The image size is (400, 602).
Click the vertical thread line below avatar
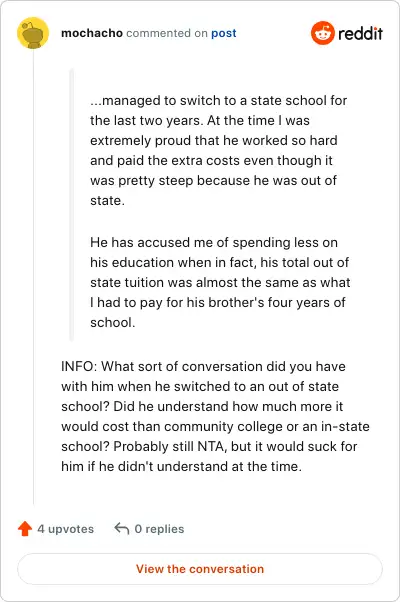click(x=33, y=276)
